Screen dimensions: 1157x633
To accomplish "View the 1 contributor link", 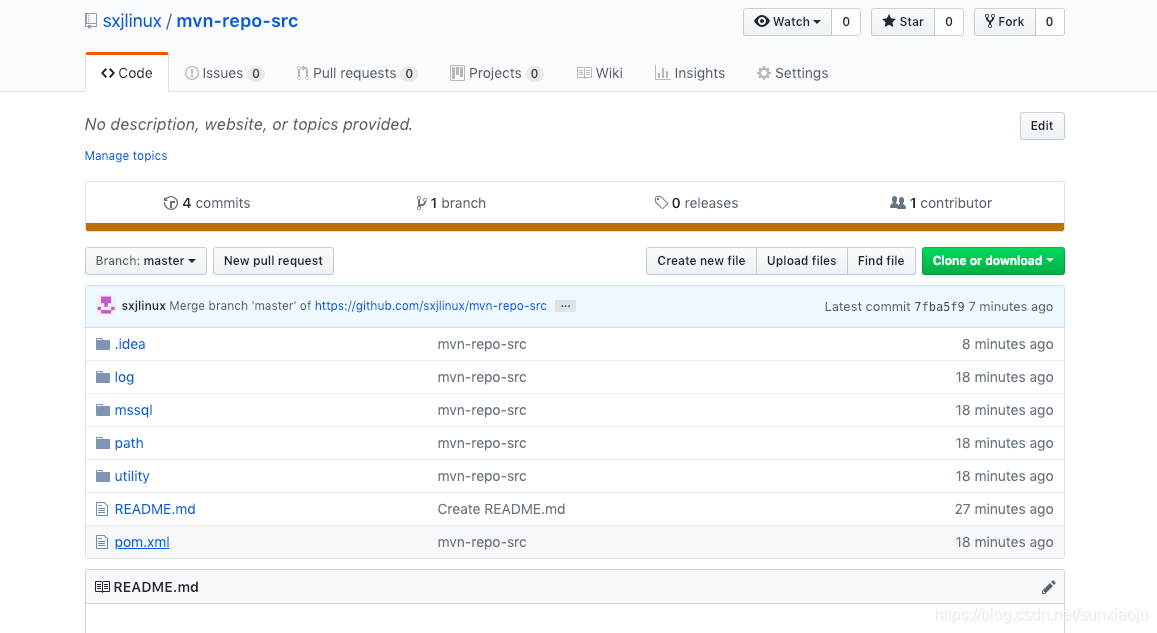I will tap(941, 203).
